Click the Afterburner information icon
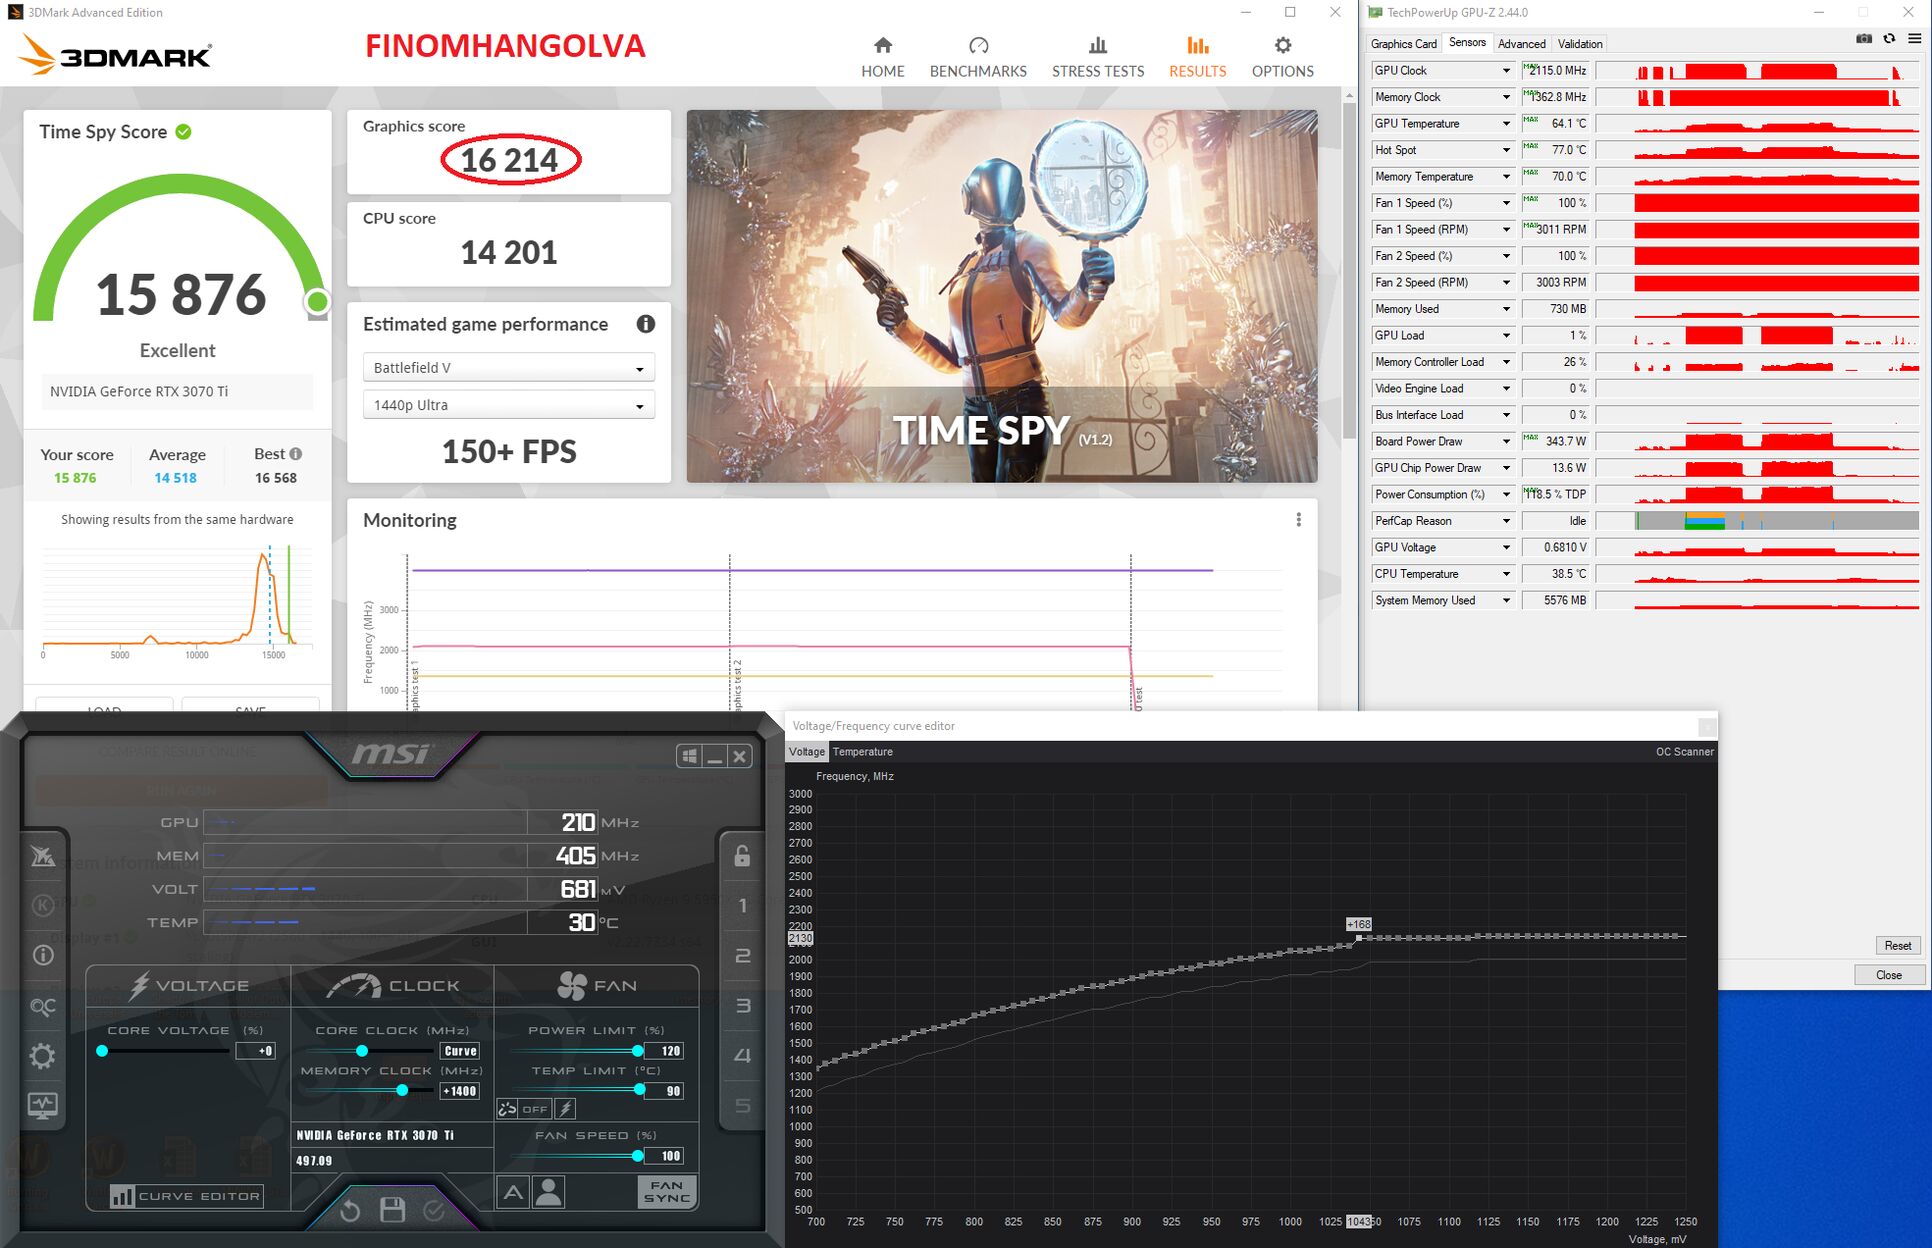The width and height of the screenshot is (1932, 1248). click(x=43, y=955)
